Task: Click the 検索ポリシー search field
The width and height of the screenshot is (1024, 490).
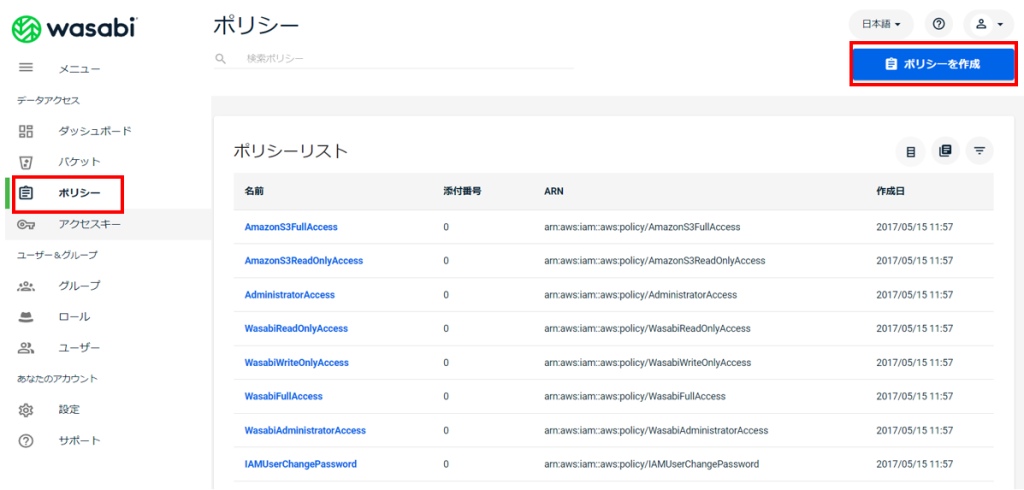Action: (394, 58)
